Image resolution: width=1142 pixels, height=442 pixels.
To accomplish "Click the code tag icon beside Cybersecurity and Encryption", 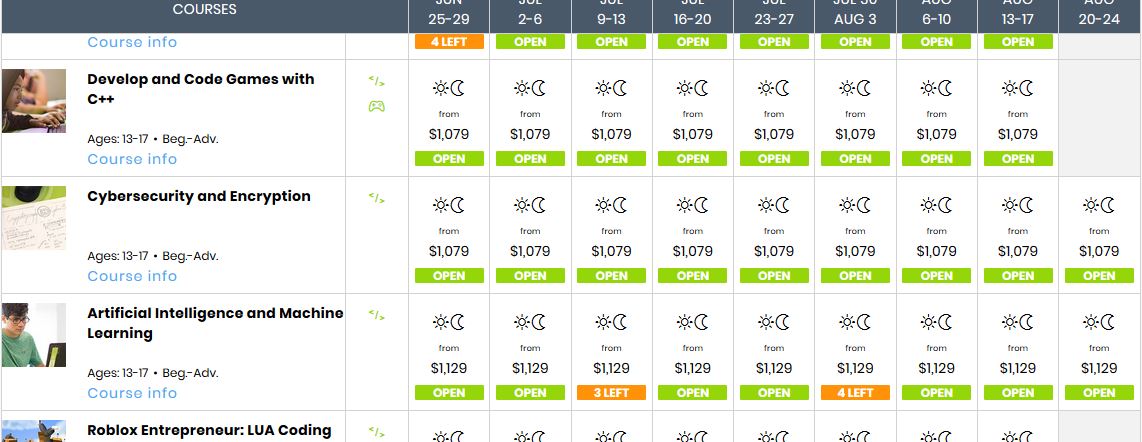I will [x=376, y=198].
